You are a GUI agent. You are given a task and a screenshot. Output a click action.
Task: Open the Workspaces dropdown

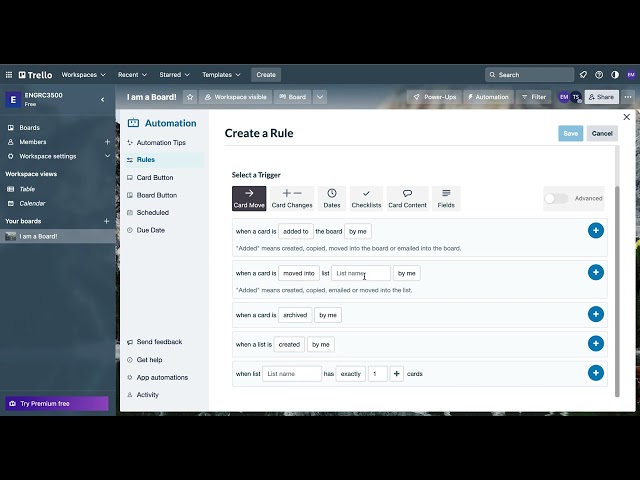[84, 75]
